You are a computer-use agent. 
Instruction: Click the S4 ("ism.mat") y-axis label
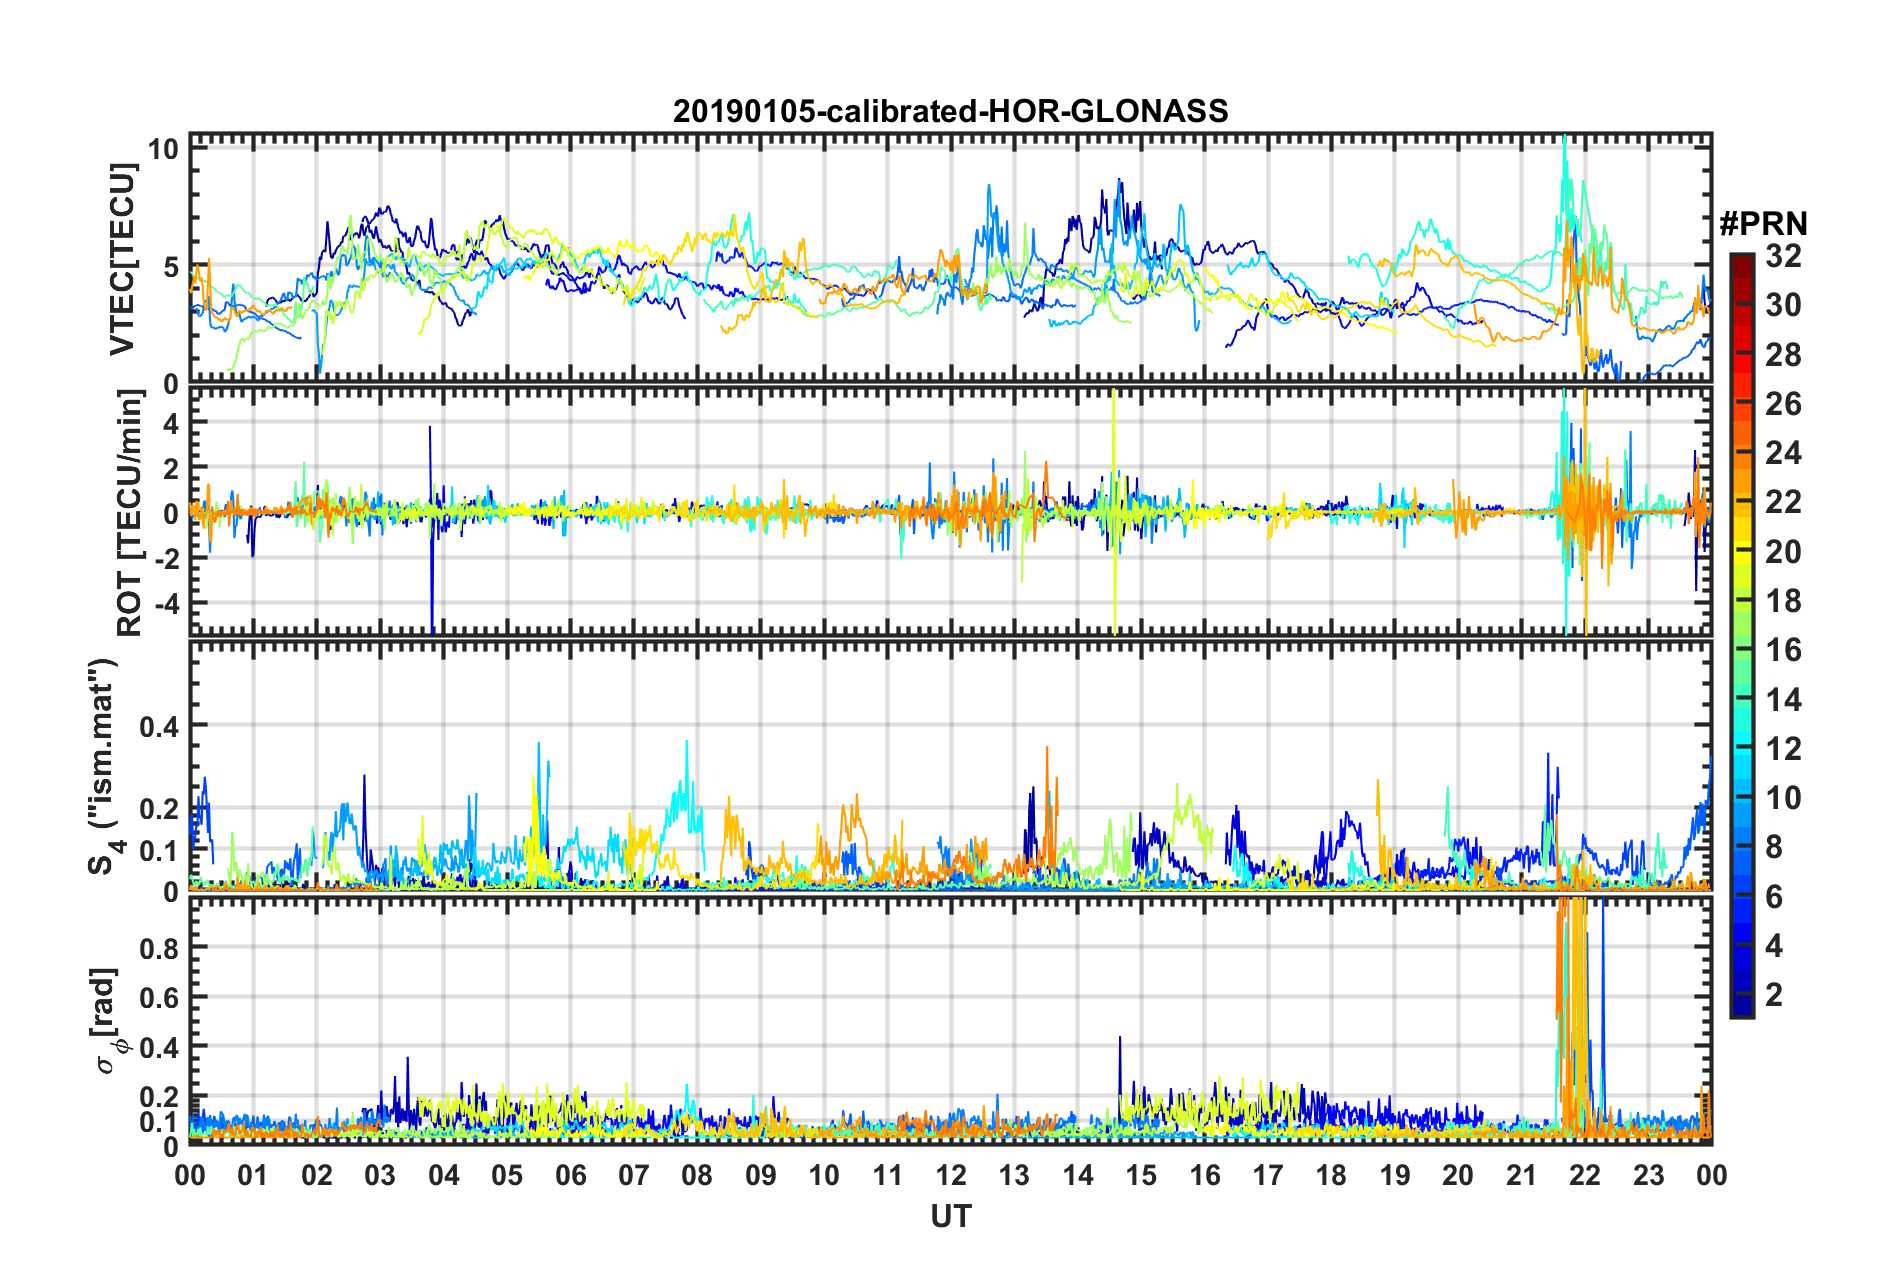(106, 766)
